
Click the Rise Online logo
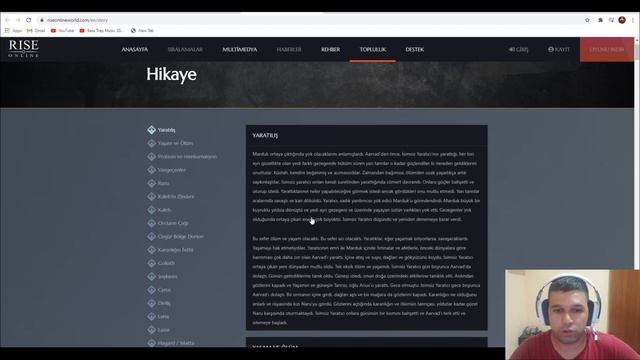24,48
